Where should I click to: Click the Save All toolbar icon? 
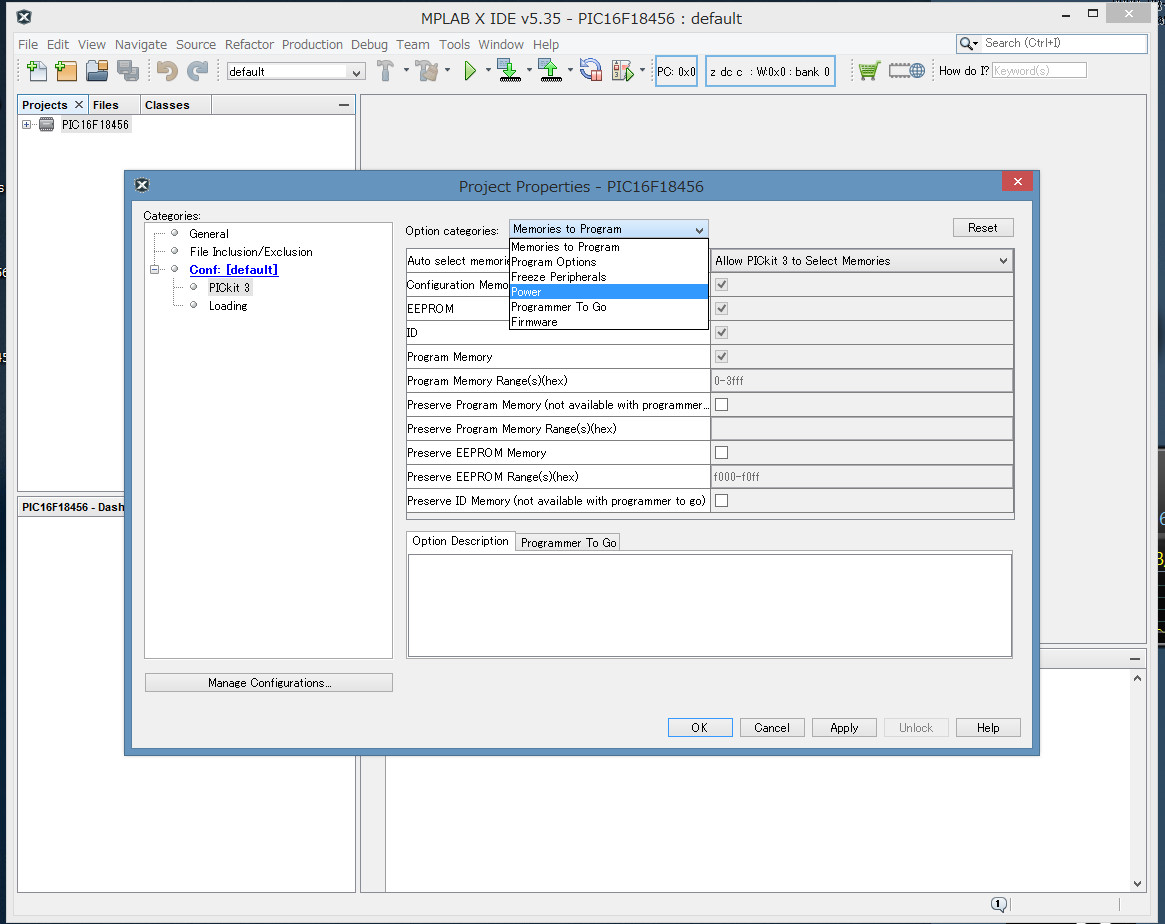pos(128,71)
